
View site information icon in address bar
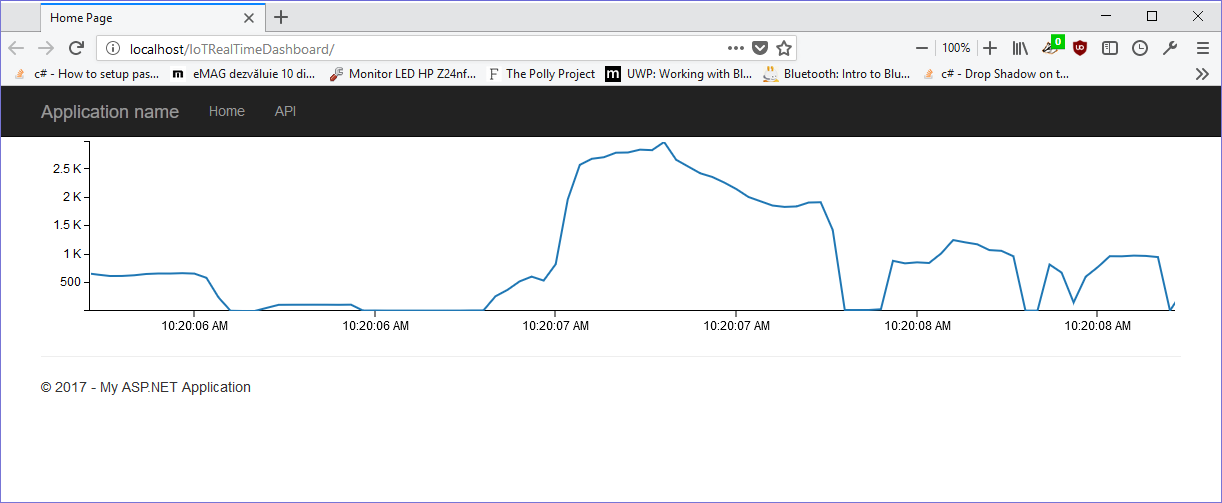point(113,48)
